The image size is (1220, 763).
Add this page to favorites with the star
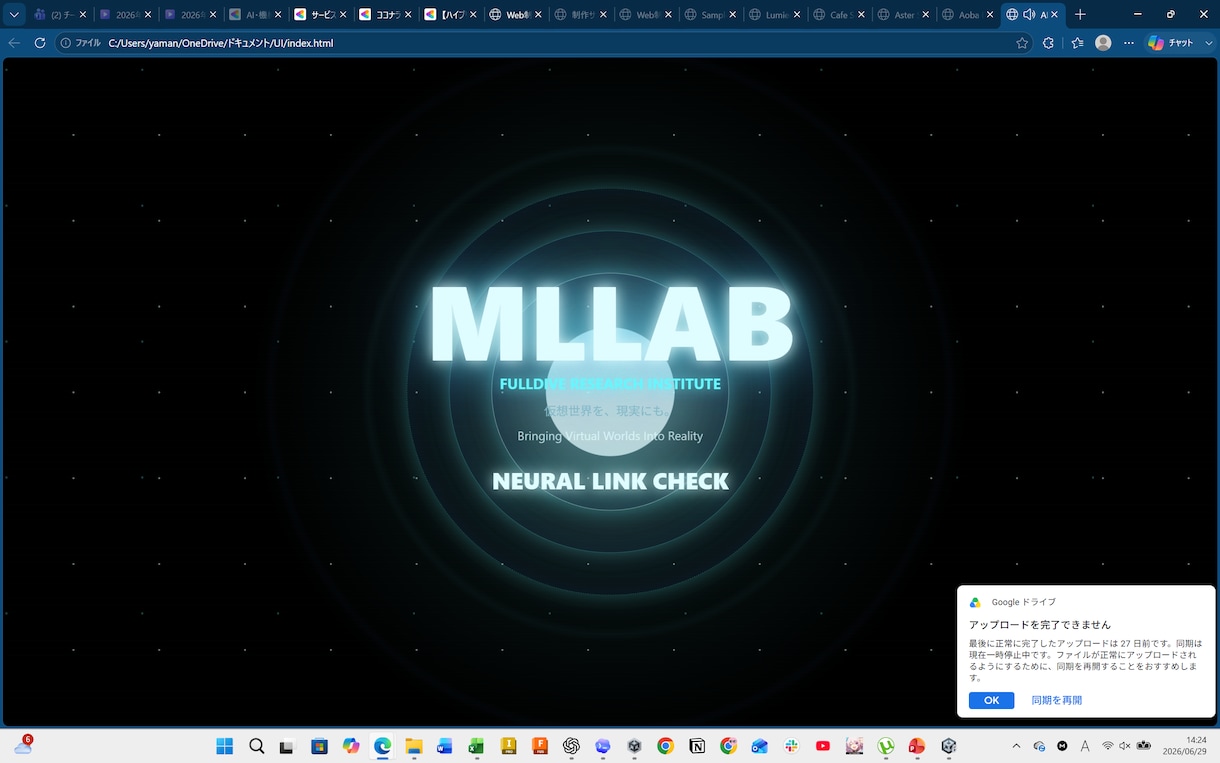click(x=1022, y=43)
